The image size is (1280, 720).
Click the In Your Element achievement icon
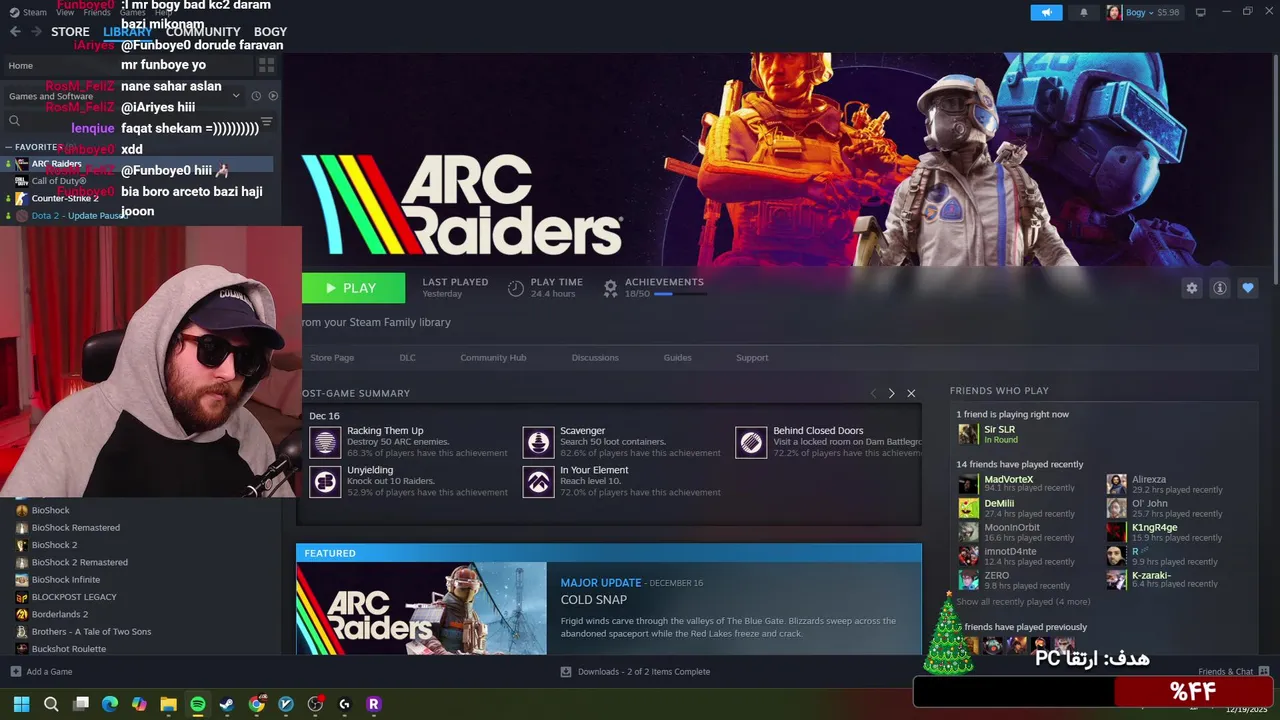tap(538, 482)
